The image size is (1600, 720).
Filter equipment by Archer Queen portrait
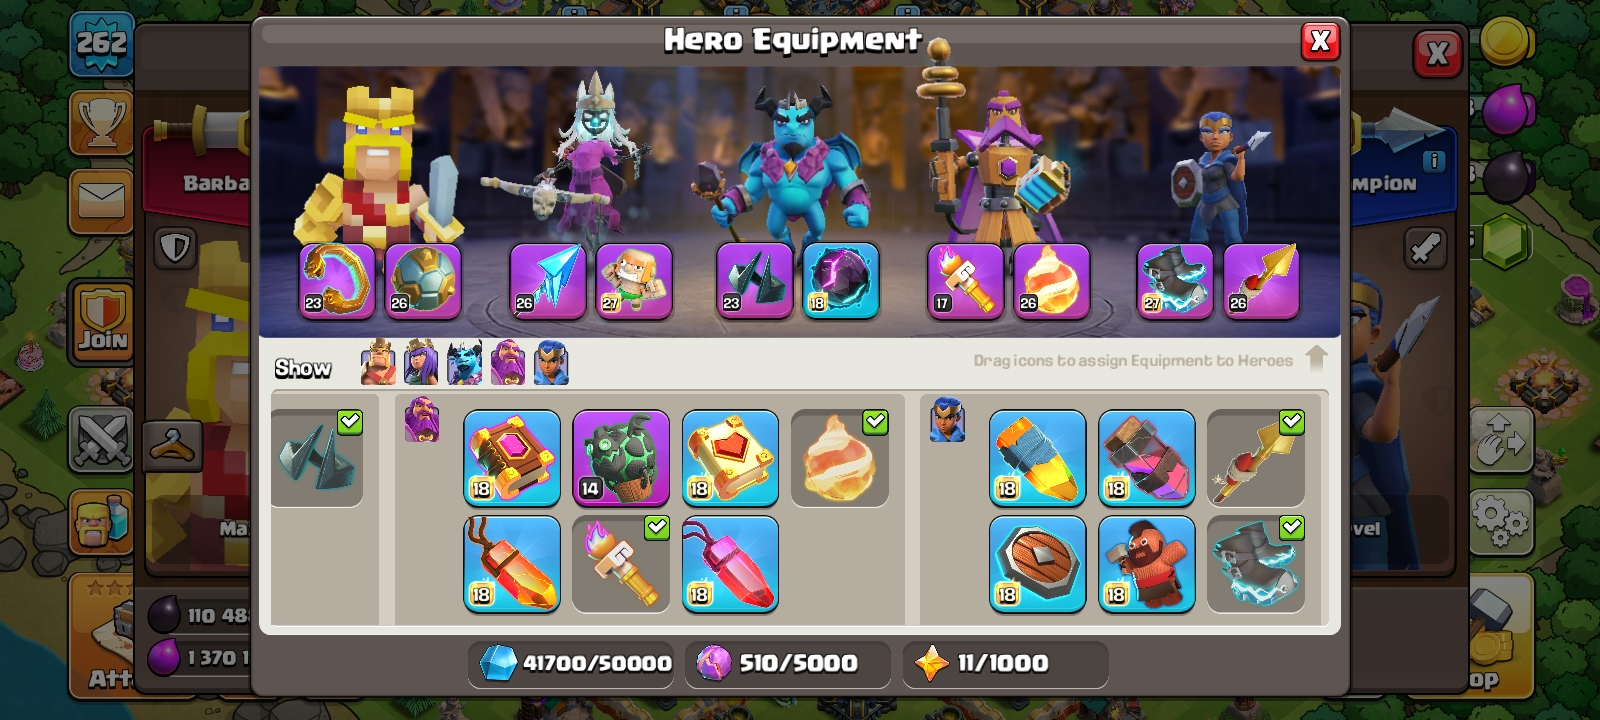coord(421,362)
